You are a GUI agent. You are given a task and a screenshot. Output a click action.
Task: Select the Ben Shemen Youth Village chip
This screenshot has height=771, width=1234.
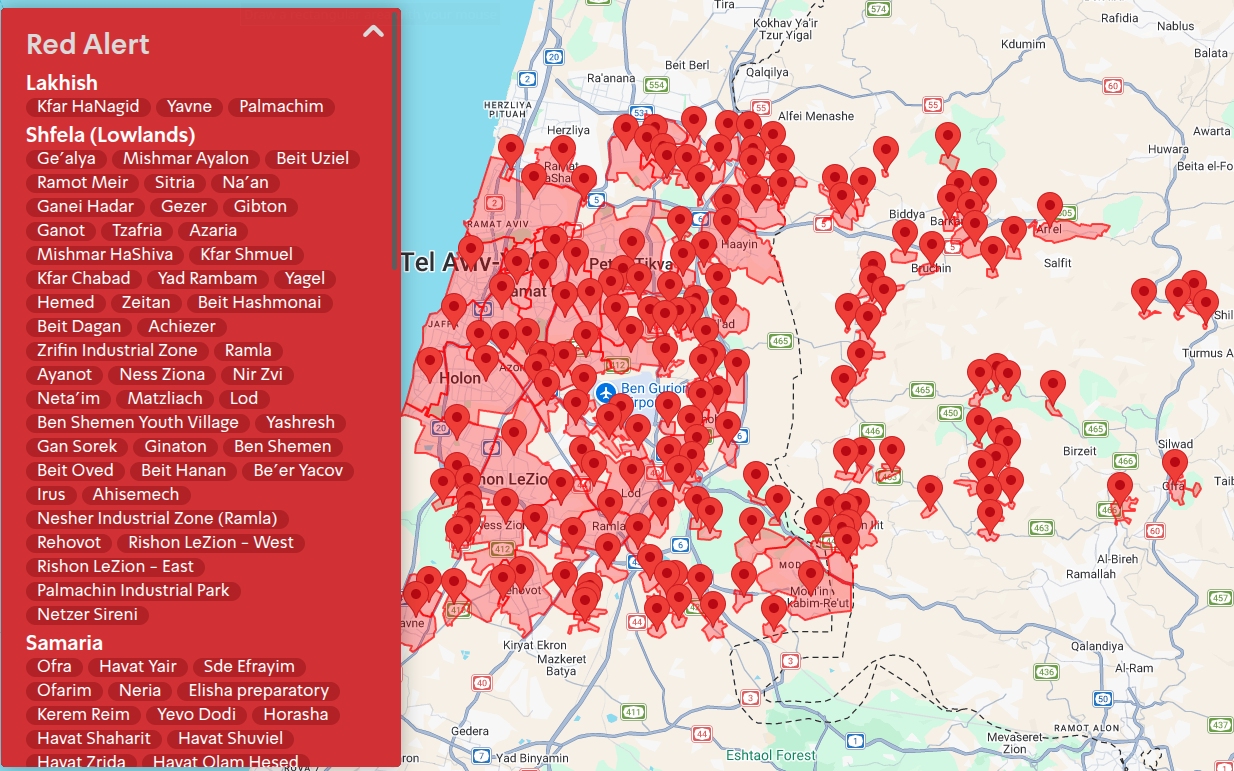coord(138,423)
